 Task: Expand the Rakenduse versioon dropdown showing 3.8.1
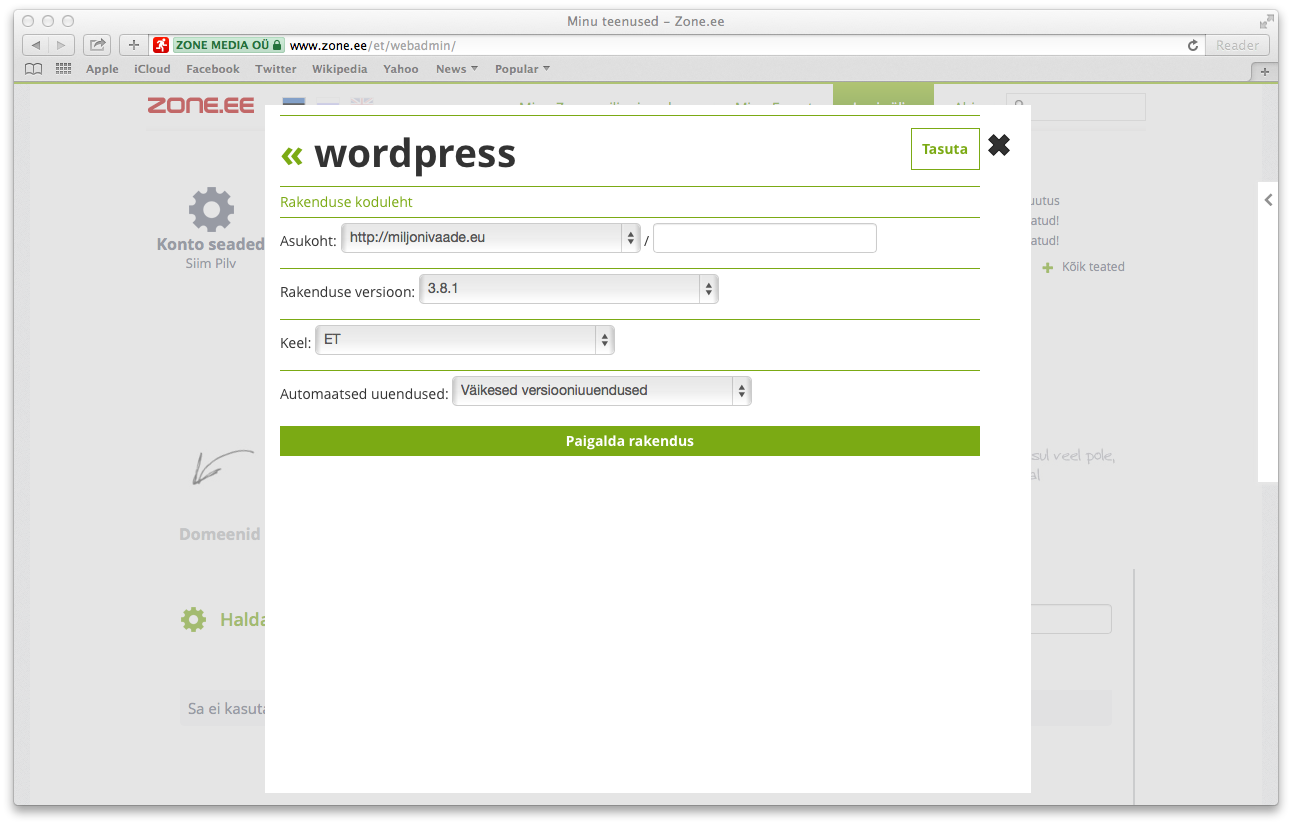coord(568,289)
